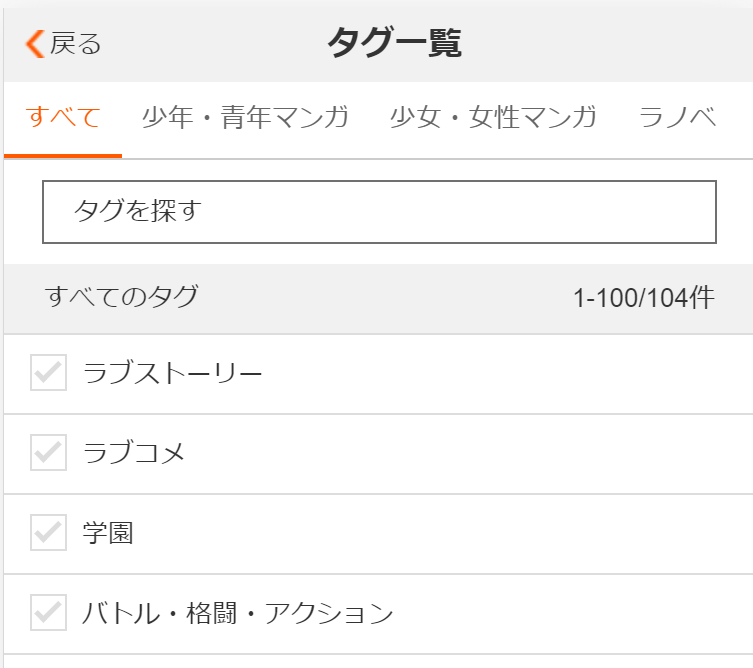Open the 少女・女性マンガ tab
The width and height of the screenshot is (753, 668).
(493, 118)
